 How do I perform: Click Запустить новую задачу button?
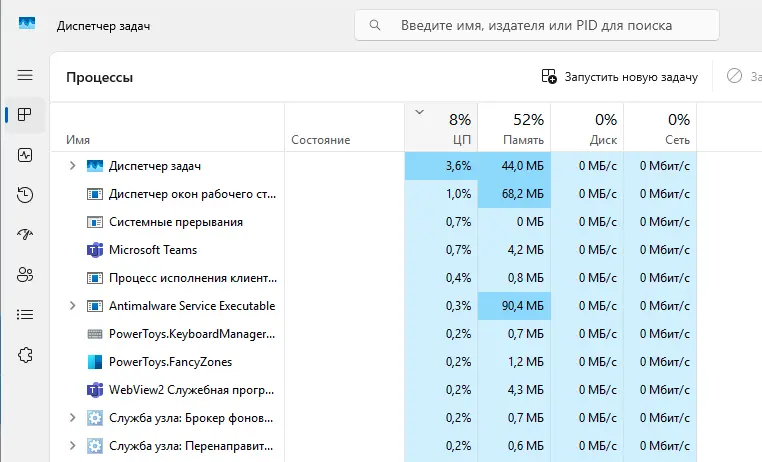coord(620,77)
